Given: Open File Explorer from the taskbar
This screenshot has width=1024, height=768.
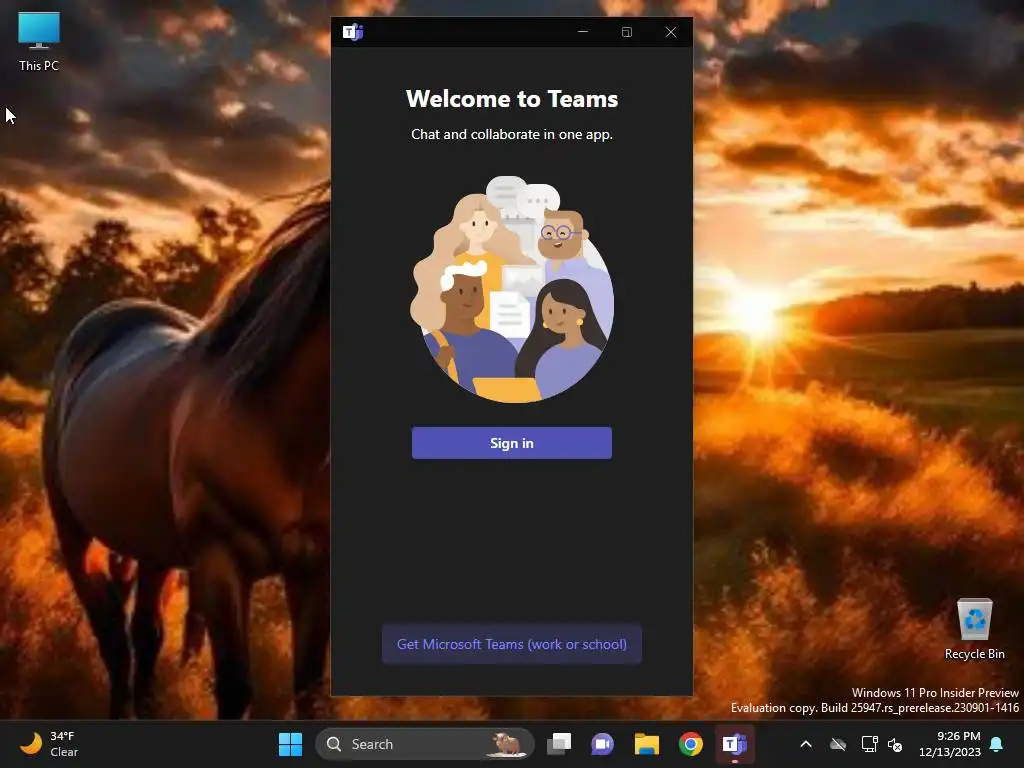Looking at the screenshot, I should coord(647,744).
